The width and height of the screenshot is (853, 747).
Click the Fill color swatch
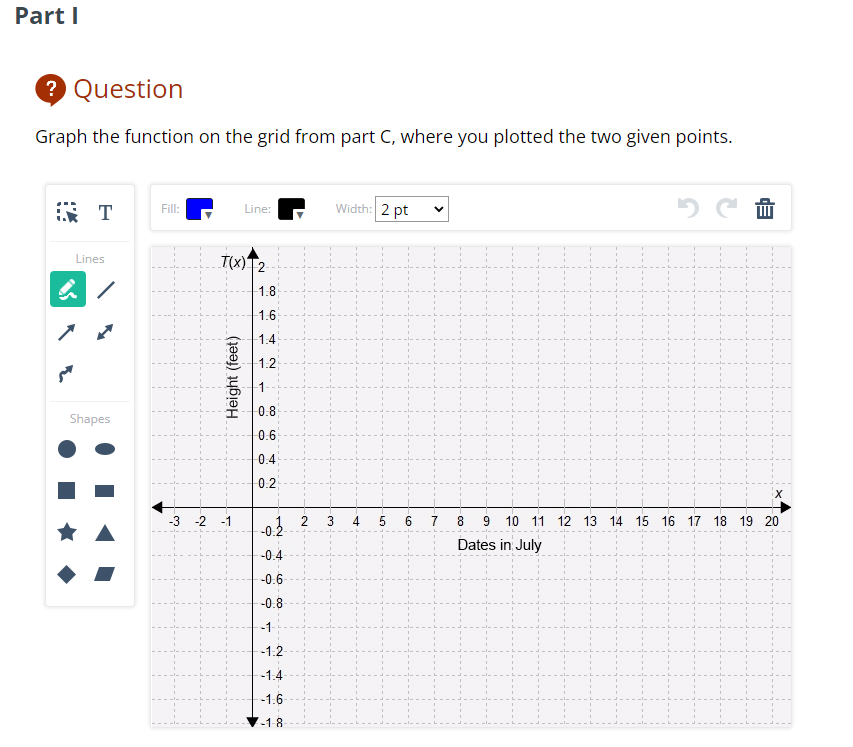pos(195,206)
